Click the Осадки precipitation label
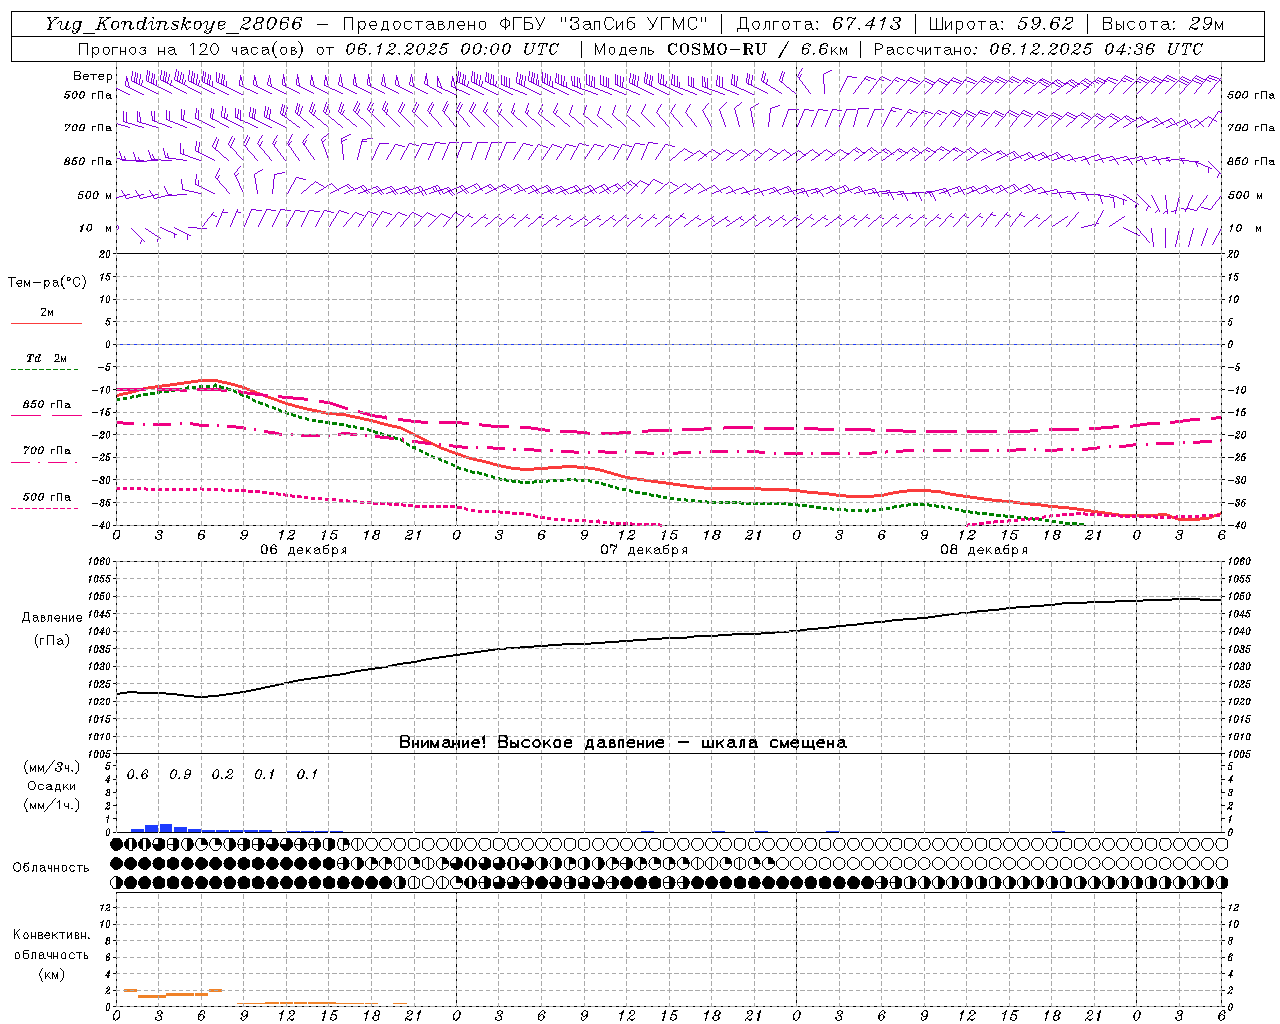 (51, 786)
